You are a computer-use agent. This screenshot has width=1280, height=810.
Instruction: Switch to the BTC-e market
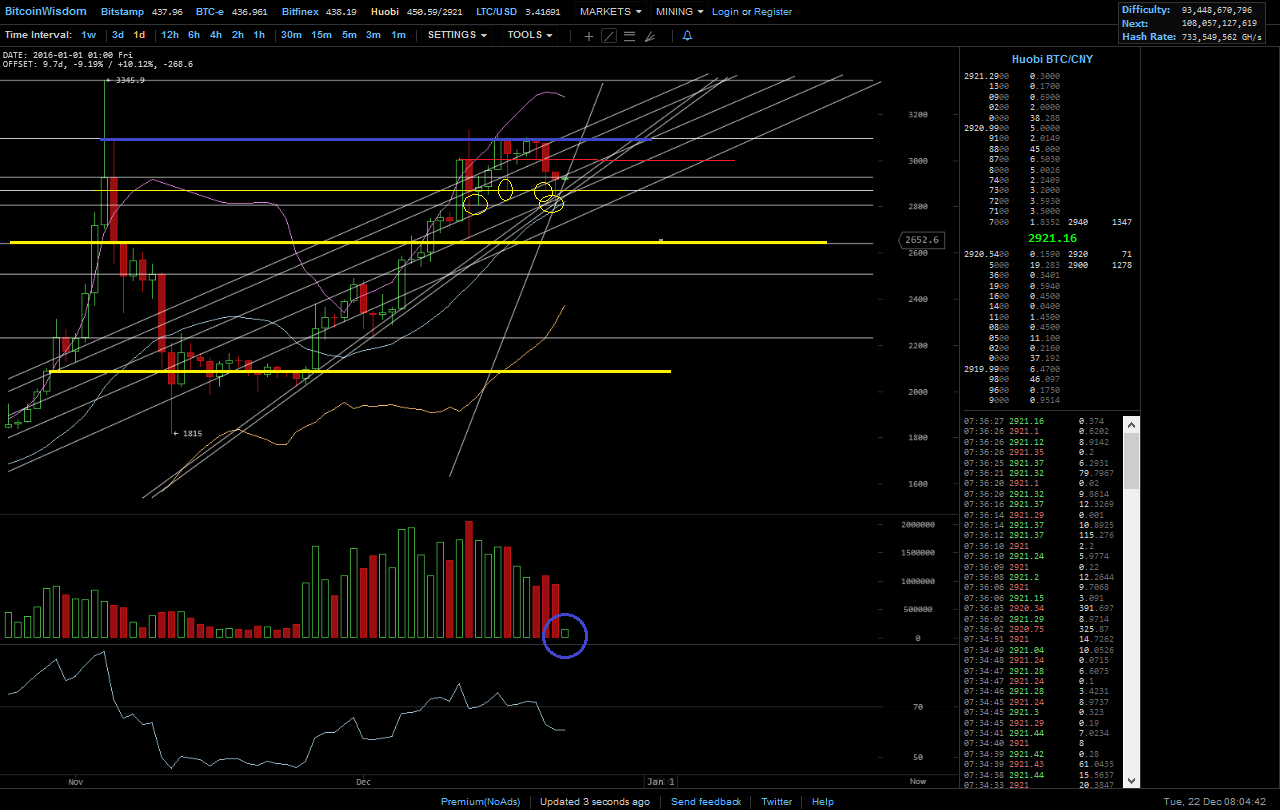click(208, 12)
